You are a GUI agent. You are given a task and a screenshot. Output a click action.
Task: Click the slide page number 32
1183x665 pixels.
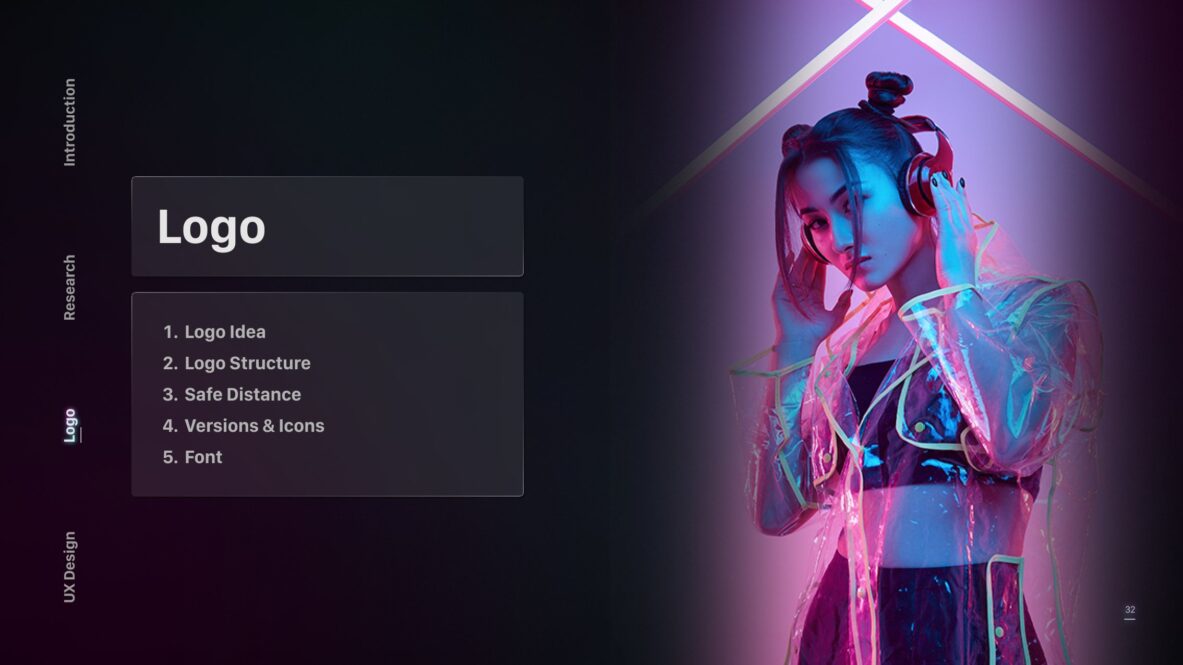point(1129,610)
